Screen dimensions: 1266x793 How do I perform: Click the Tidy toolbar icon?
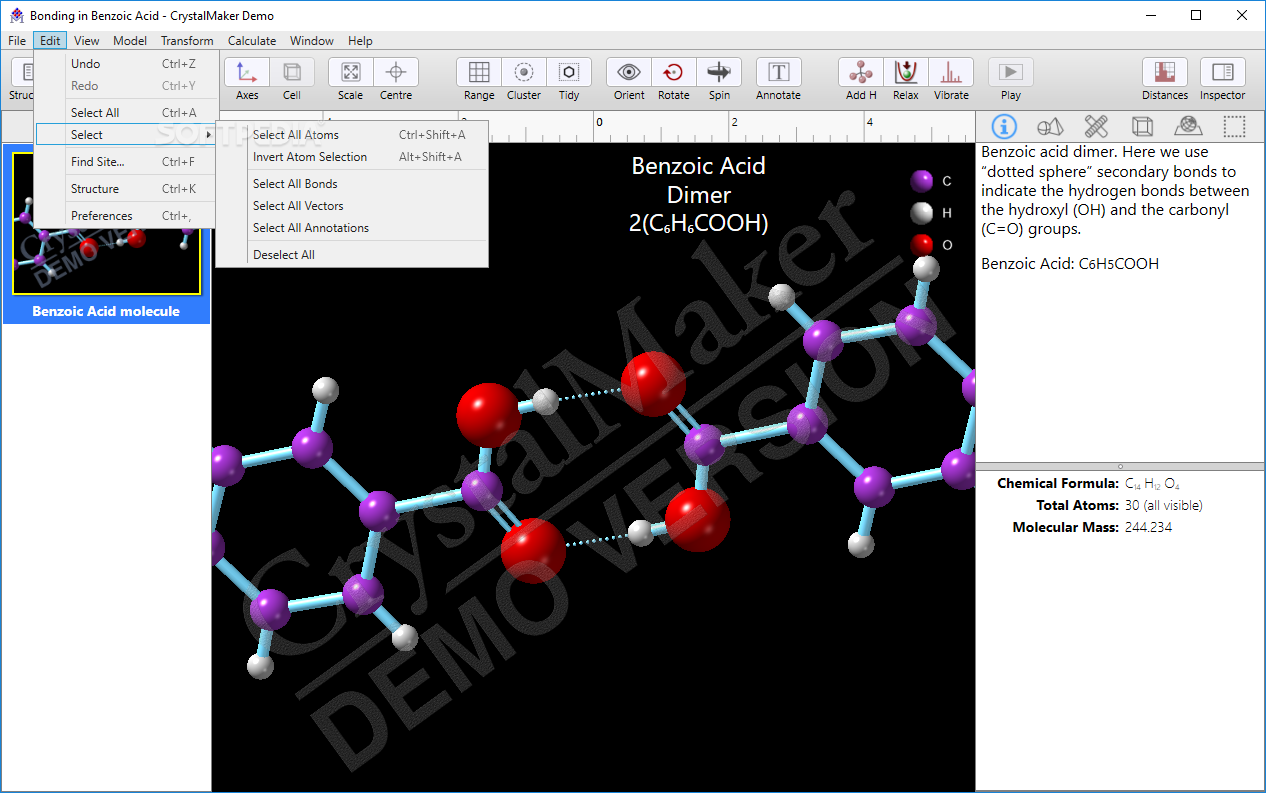point(569,72)
